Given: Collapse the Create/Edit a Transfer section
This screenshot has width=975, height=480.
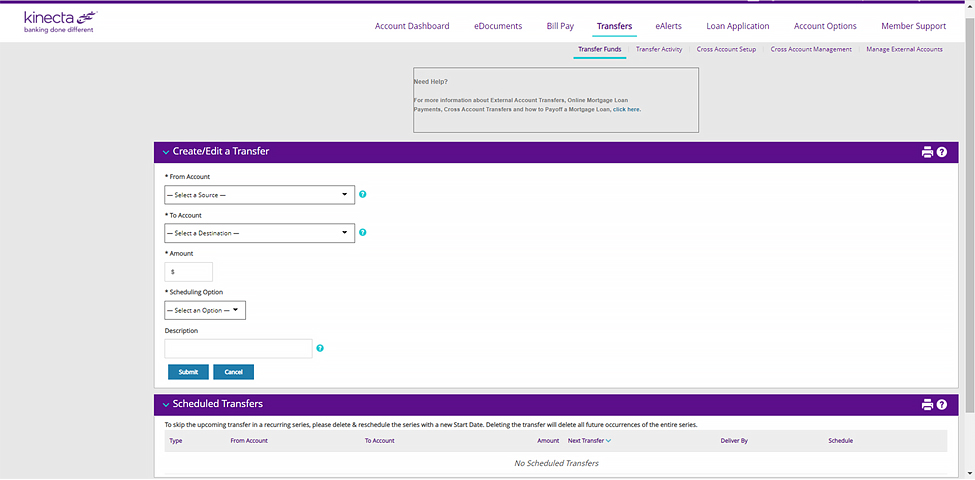Looking at the screenshot, I should coord(166,152).
